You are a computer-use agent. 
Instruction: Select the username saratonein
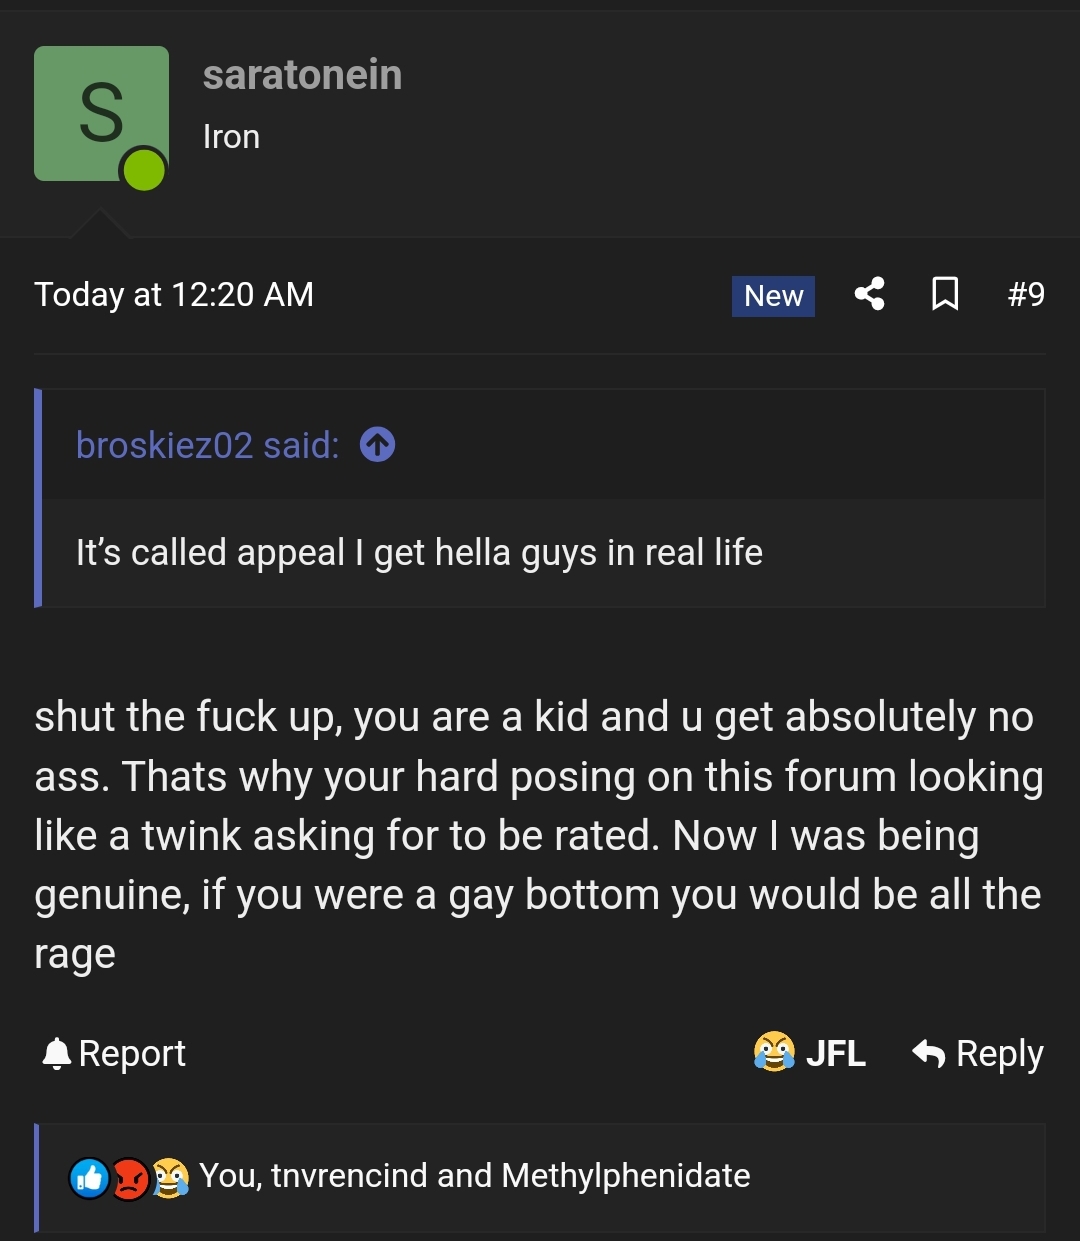coord(303,74)
